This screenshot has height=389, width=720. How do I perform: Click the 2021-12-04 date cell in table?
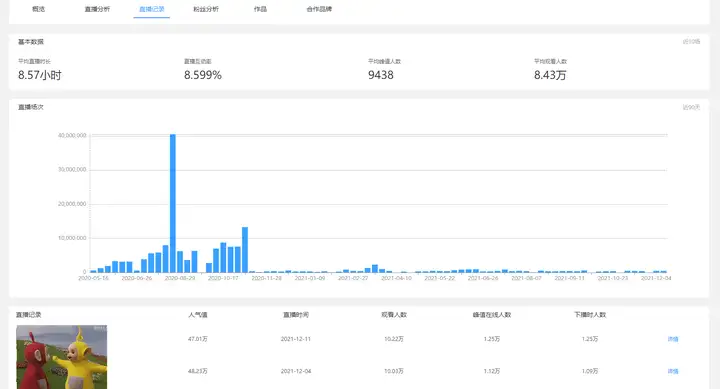(x=296, y=371)
